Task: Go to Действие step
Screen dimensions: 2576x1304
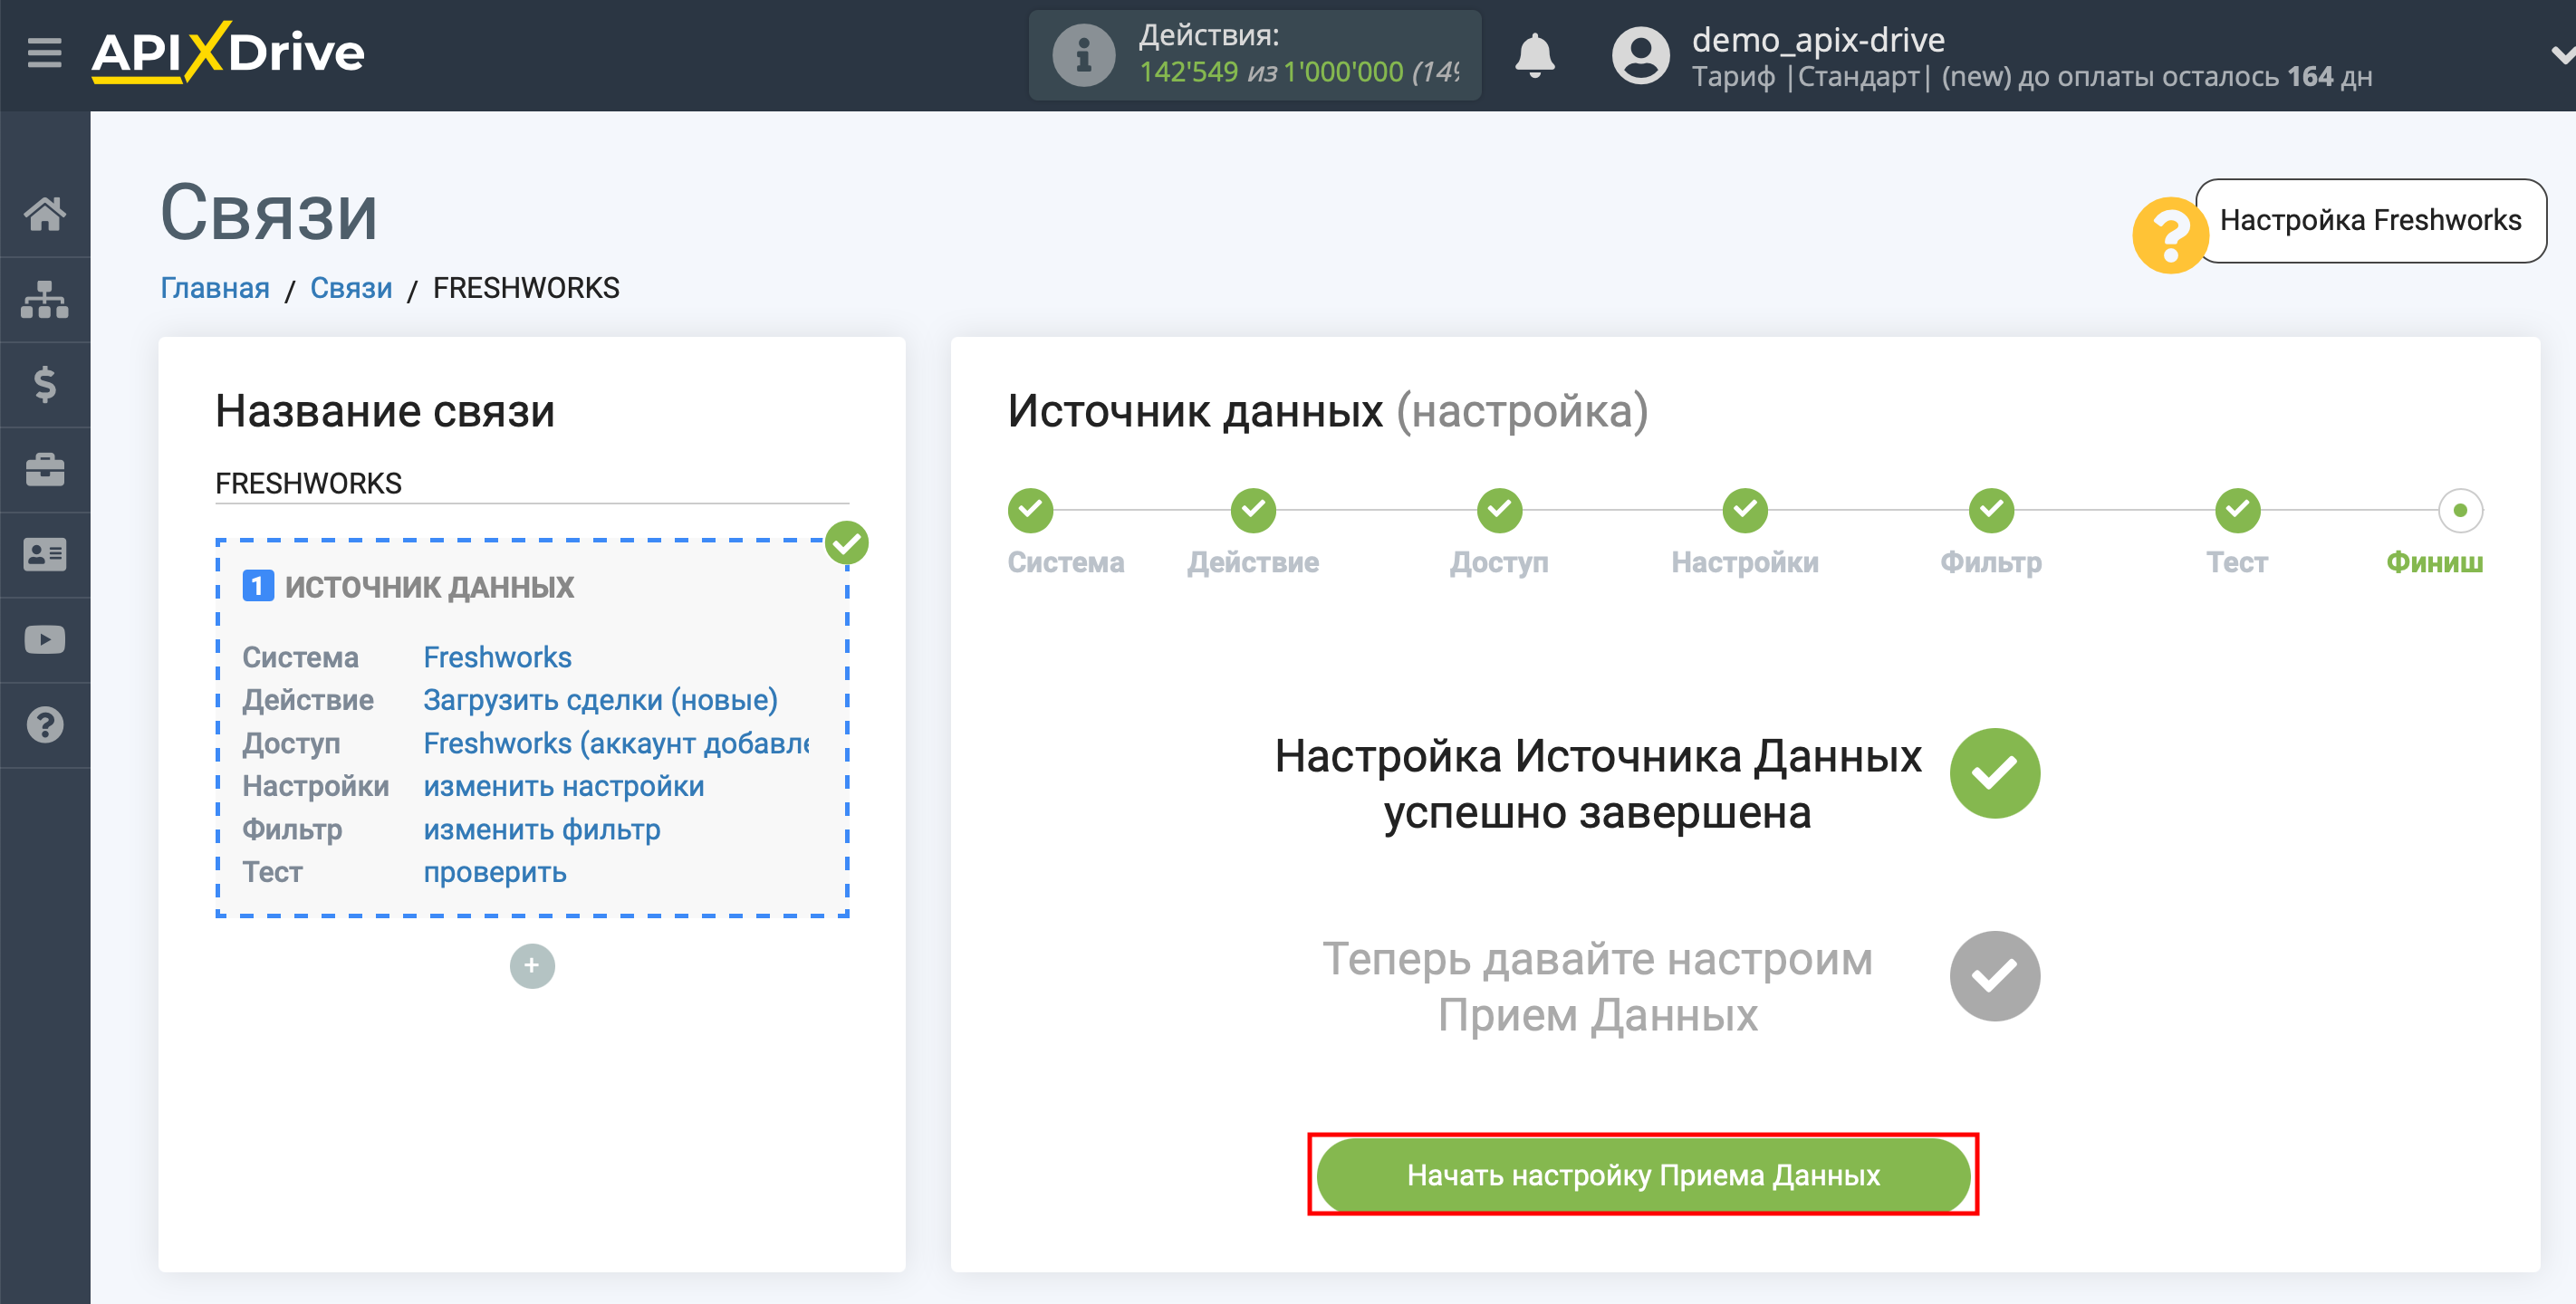Action: point(1253,510)
